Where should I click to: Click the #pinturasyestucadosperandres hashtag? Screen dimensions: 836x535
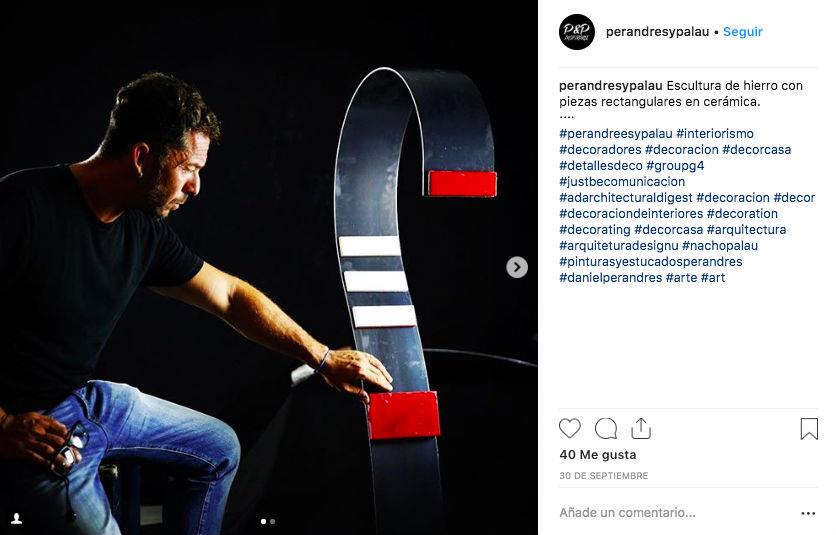650,261
